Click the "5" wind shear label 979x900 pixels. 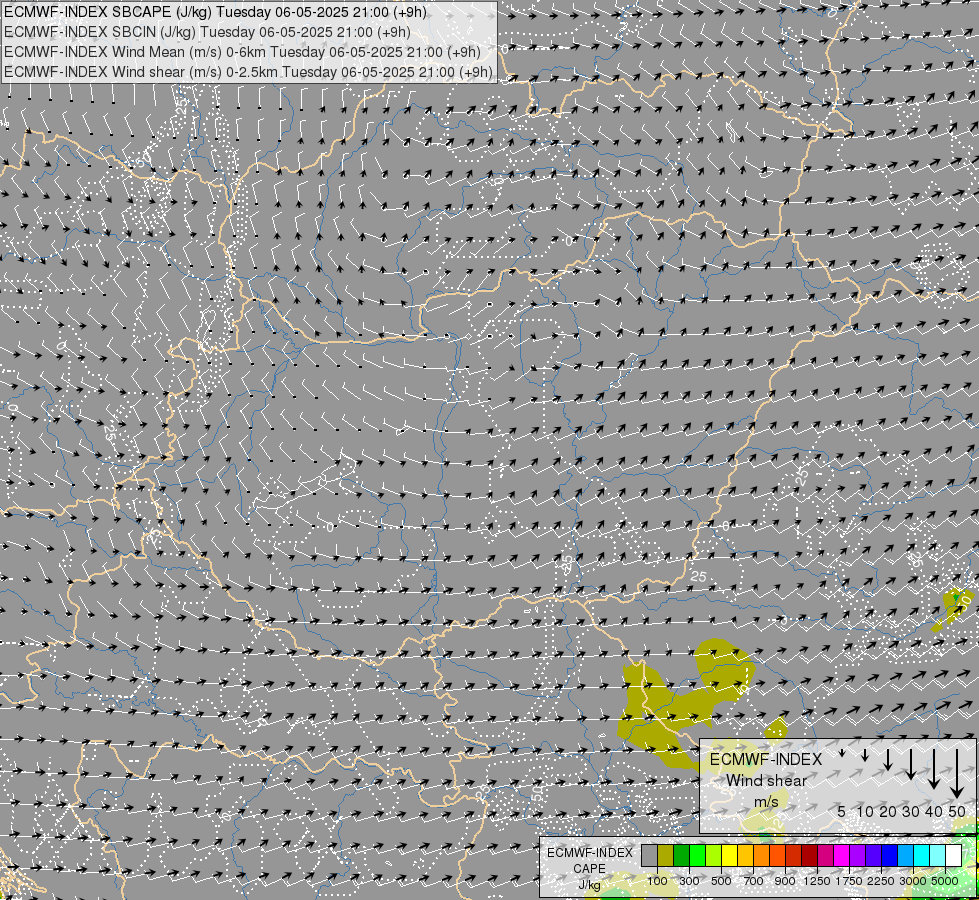pos(842,811)
